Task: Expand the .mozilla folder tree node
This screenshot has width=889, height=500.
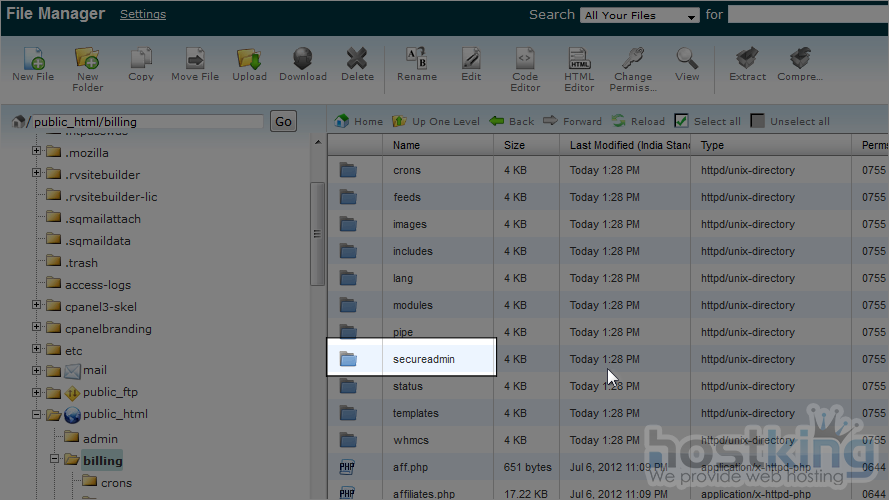Action: coord(37,152)
